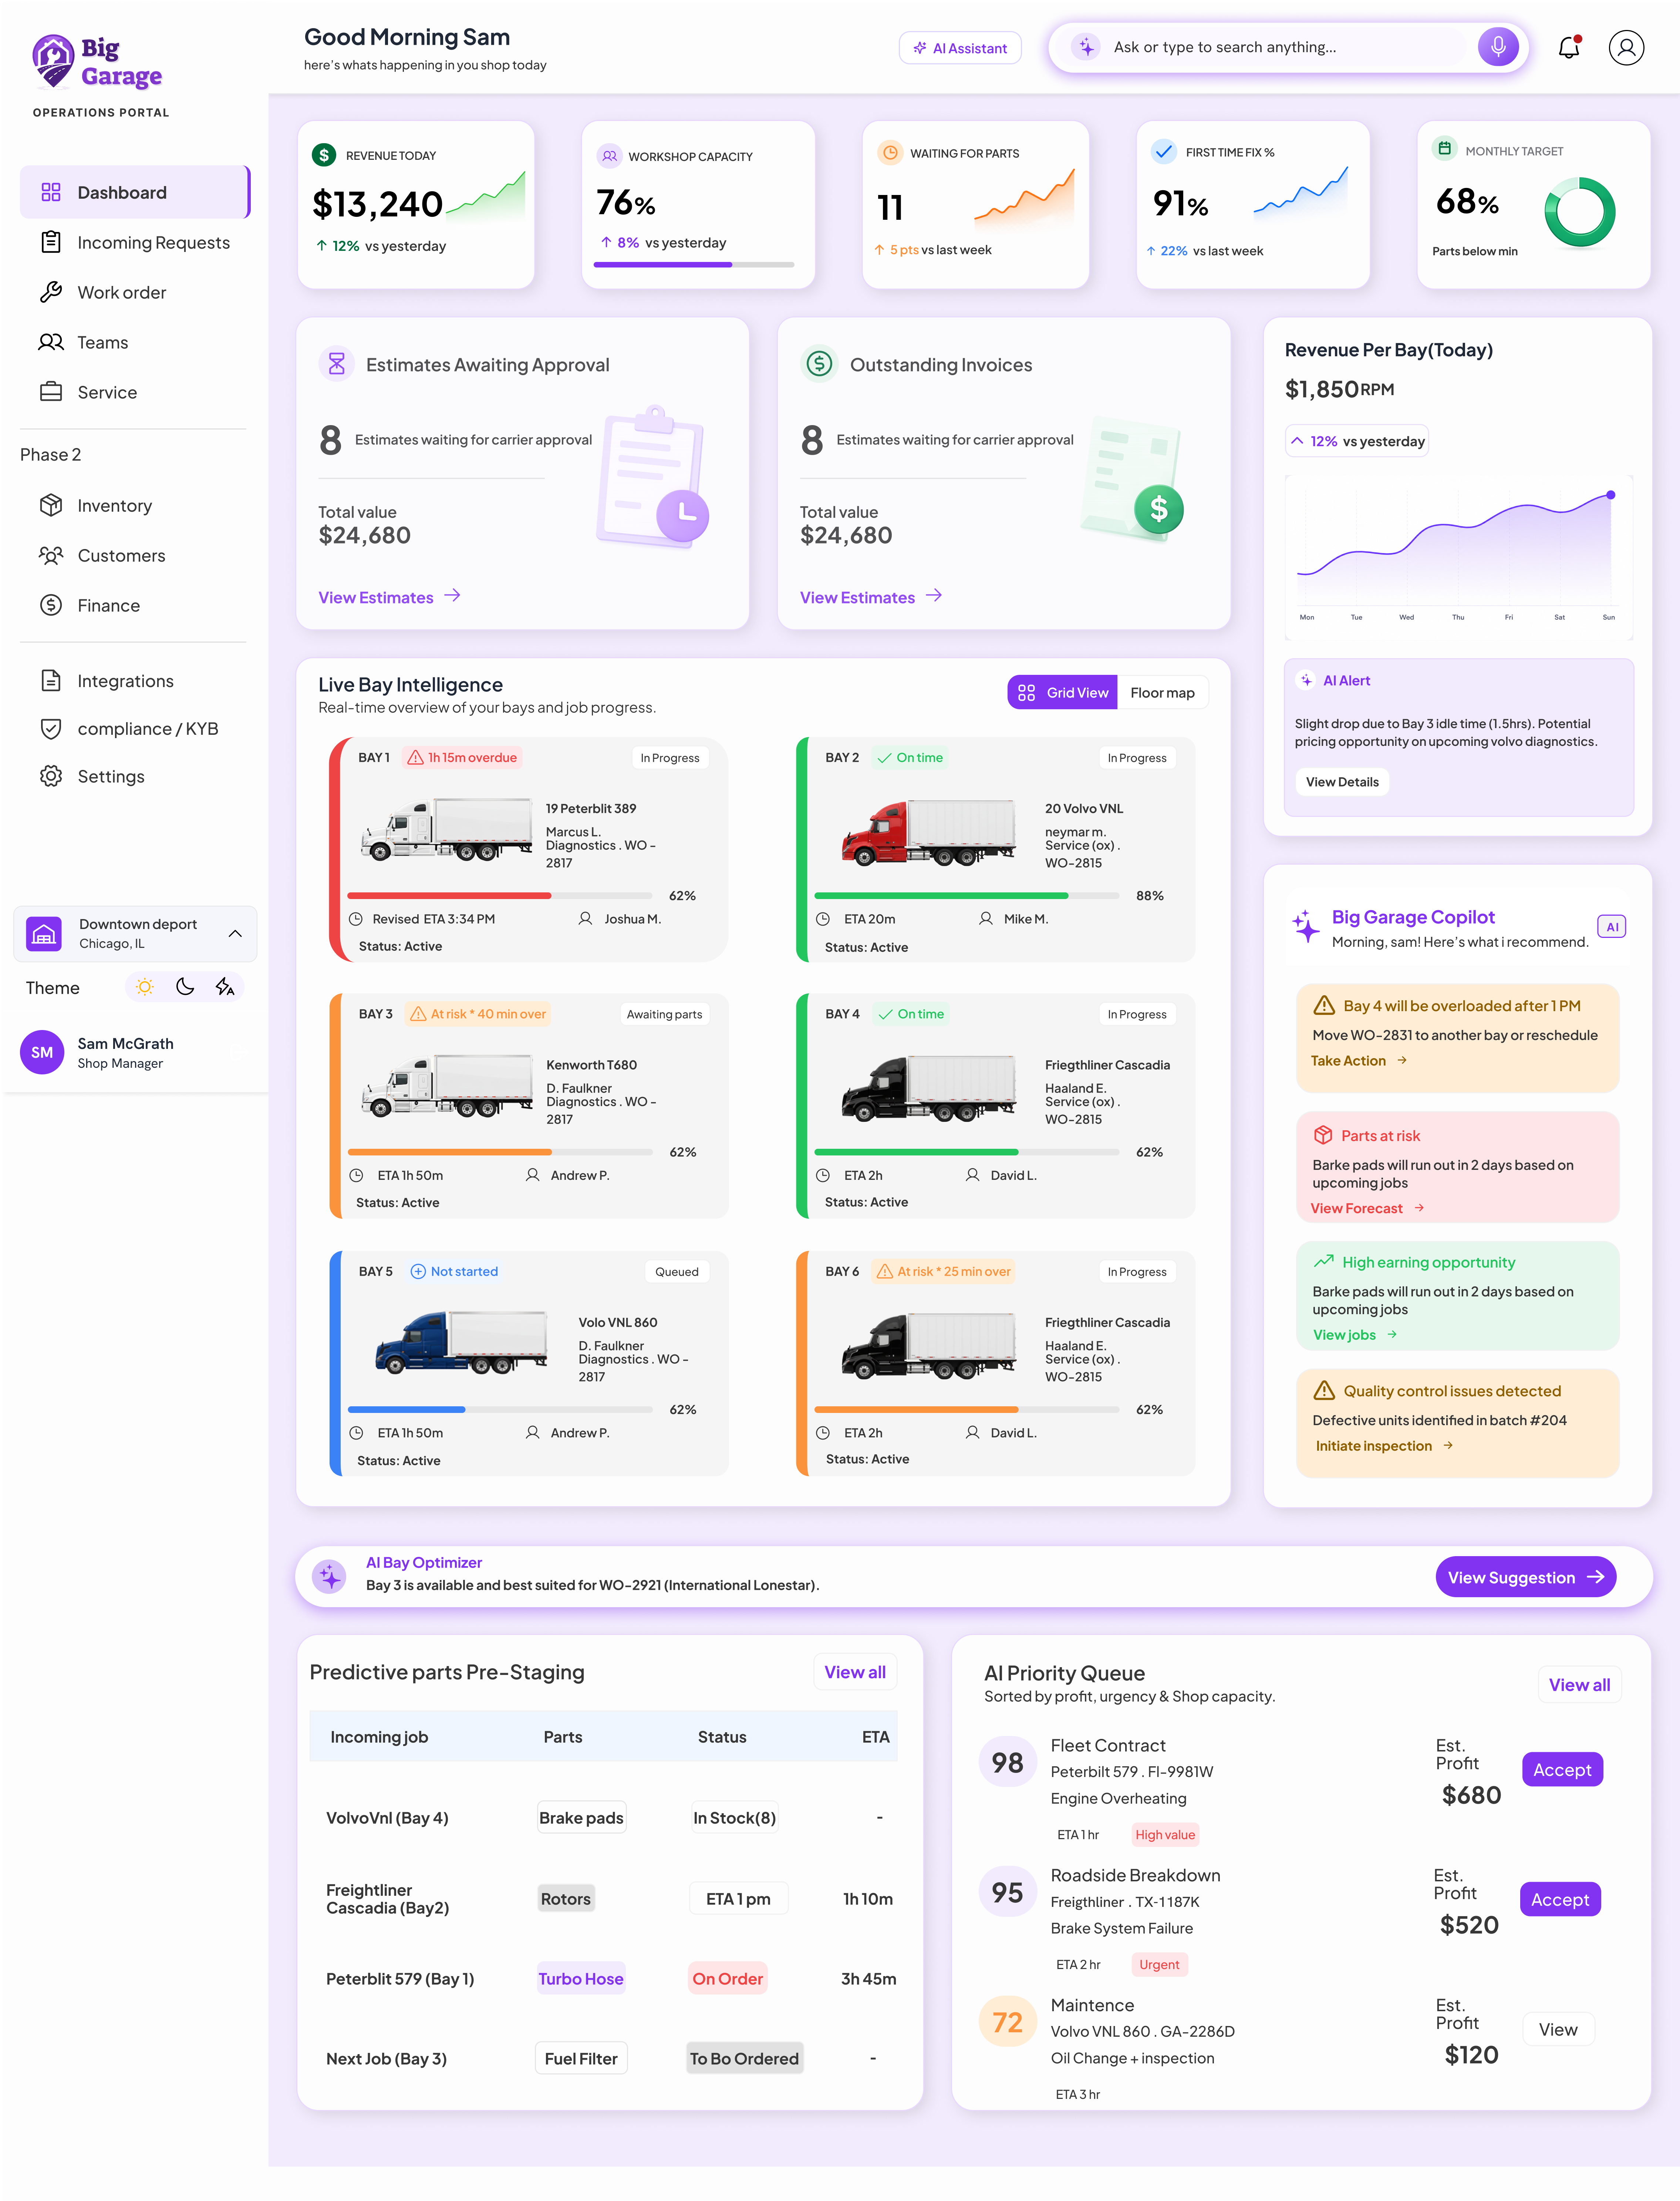This screenshot has height=2201, width=1680.
Task: Open View Estimates under Estimates Awaiting Approval
Action: [x=389, y=597]
